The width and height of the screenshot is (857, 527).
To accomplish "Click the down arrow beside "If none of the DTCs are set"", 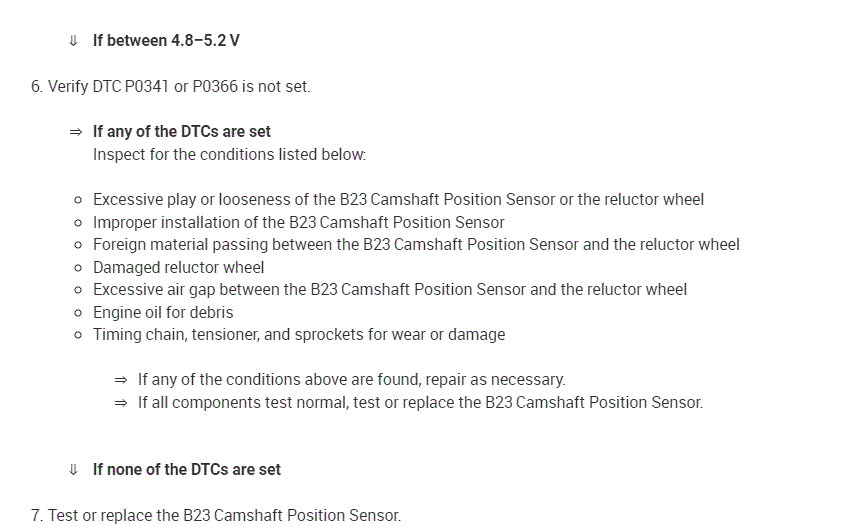I will (x=73, y=470).
